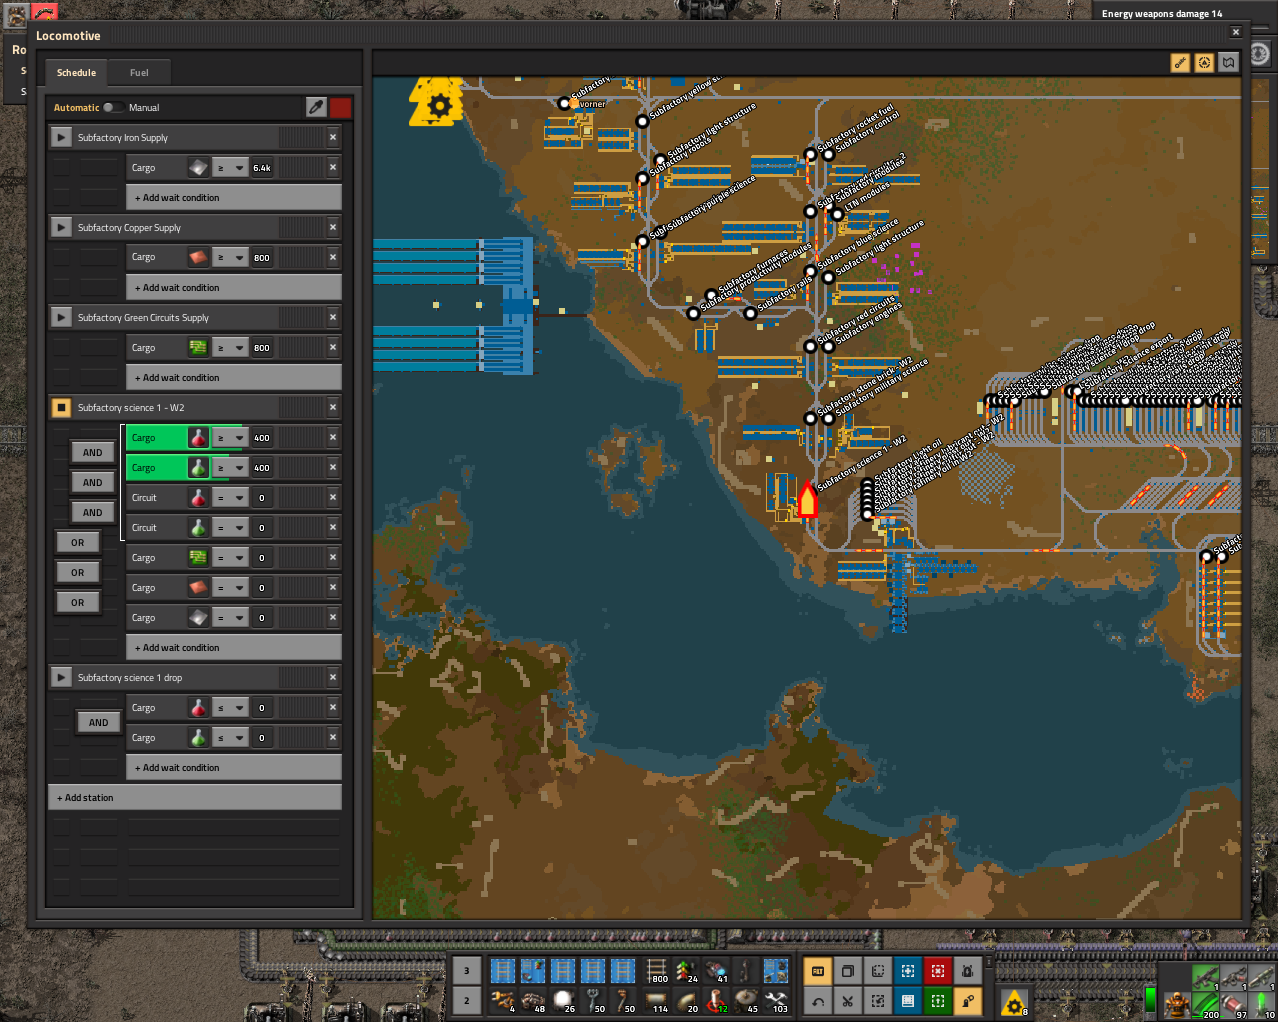The width and height of the screenshot is (1278, 1022).
Task: Toggle the ALT info mode shortcut
Action: click(818, 970)
